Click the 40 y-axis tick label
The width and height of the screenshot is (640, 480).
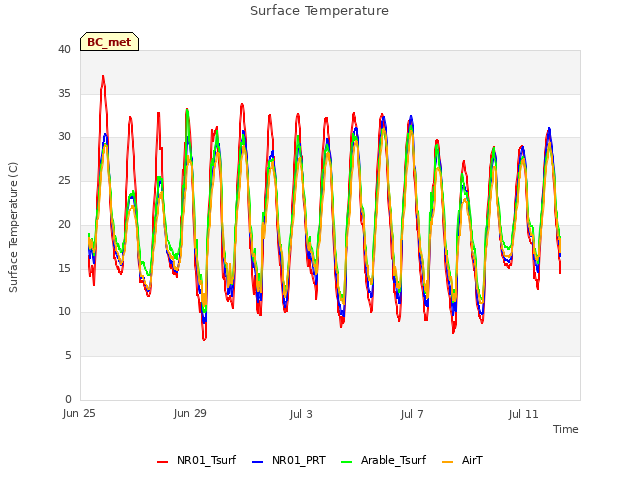click(x=64, y=49)
